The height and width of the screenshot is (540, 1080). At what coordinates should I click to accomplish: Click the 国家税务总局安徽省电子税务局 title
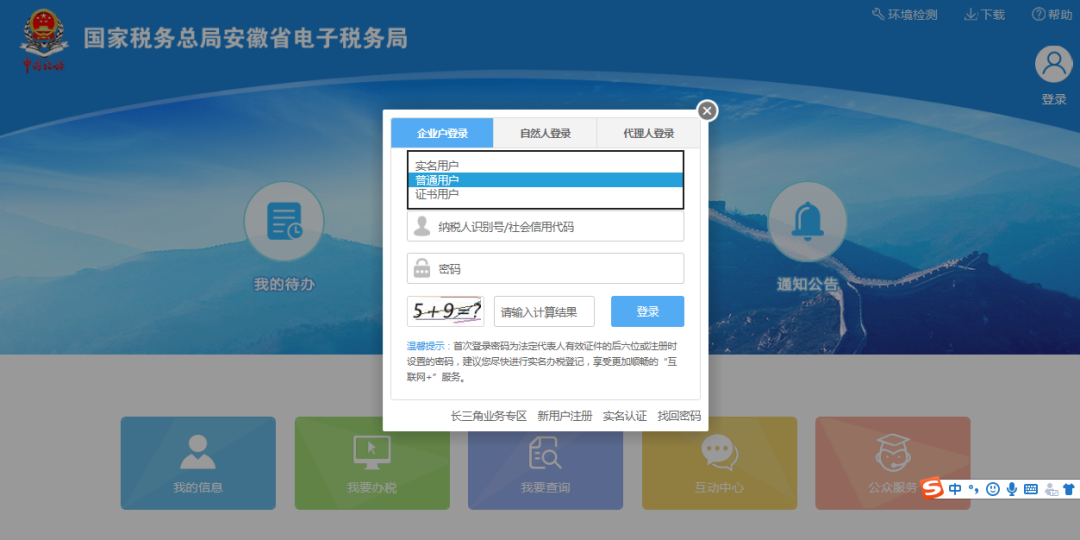click(246, 38)
